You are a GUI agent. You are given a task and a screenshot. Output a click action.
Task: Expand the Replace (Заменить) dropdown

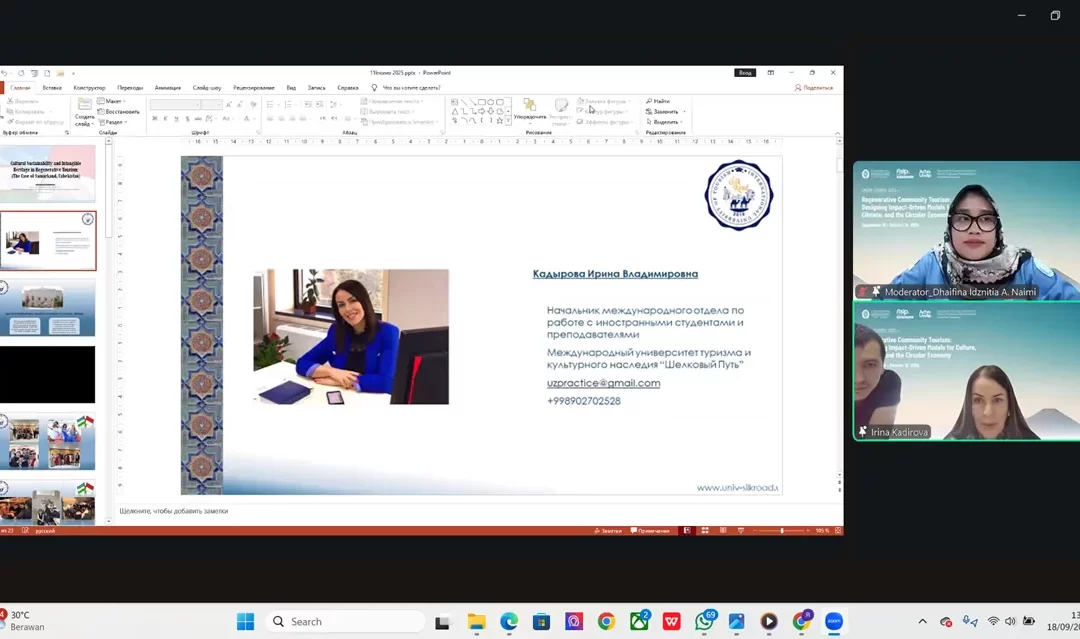point(684,112)
